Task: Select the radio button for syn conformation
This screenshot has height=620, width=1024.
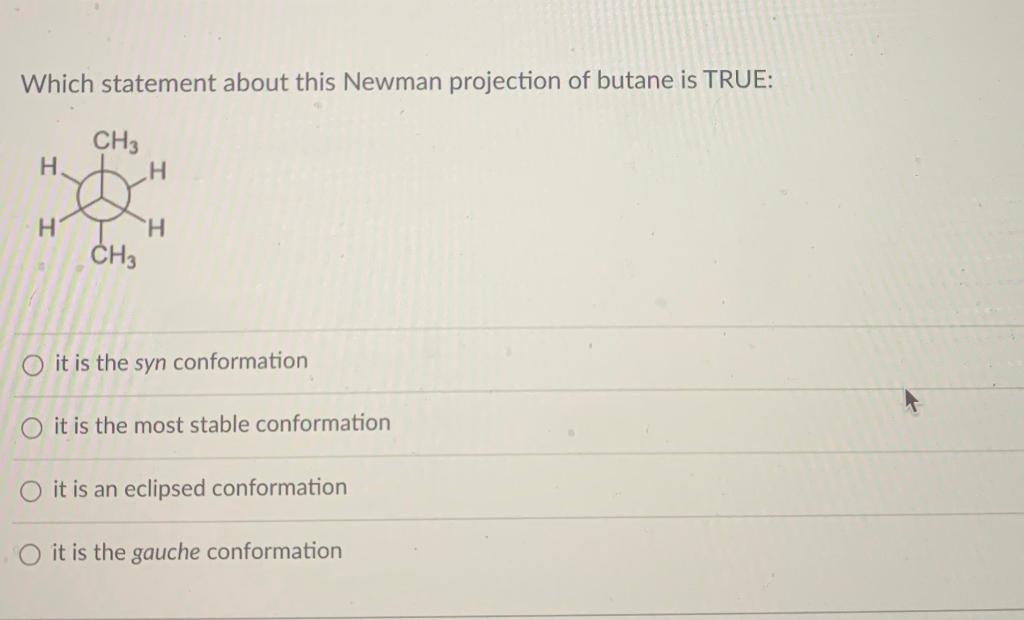Action: pyautogui.click(x=33, y=364)
